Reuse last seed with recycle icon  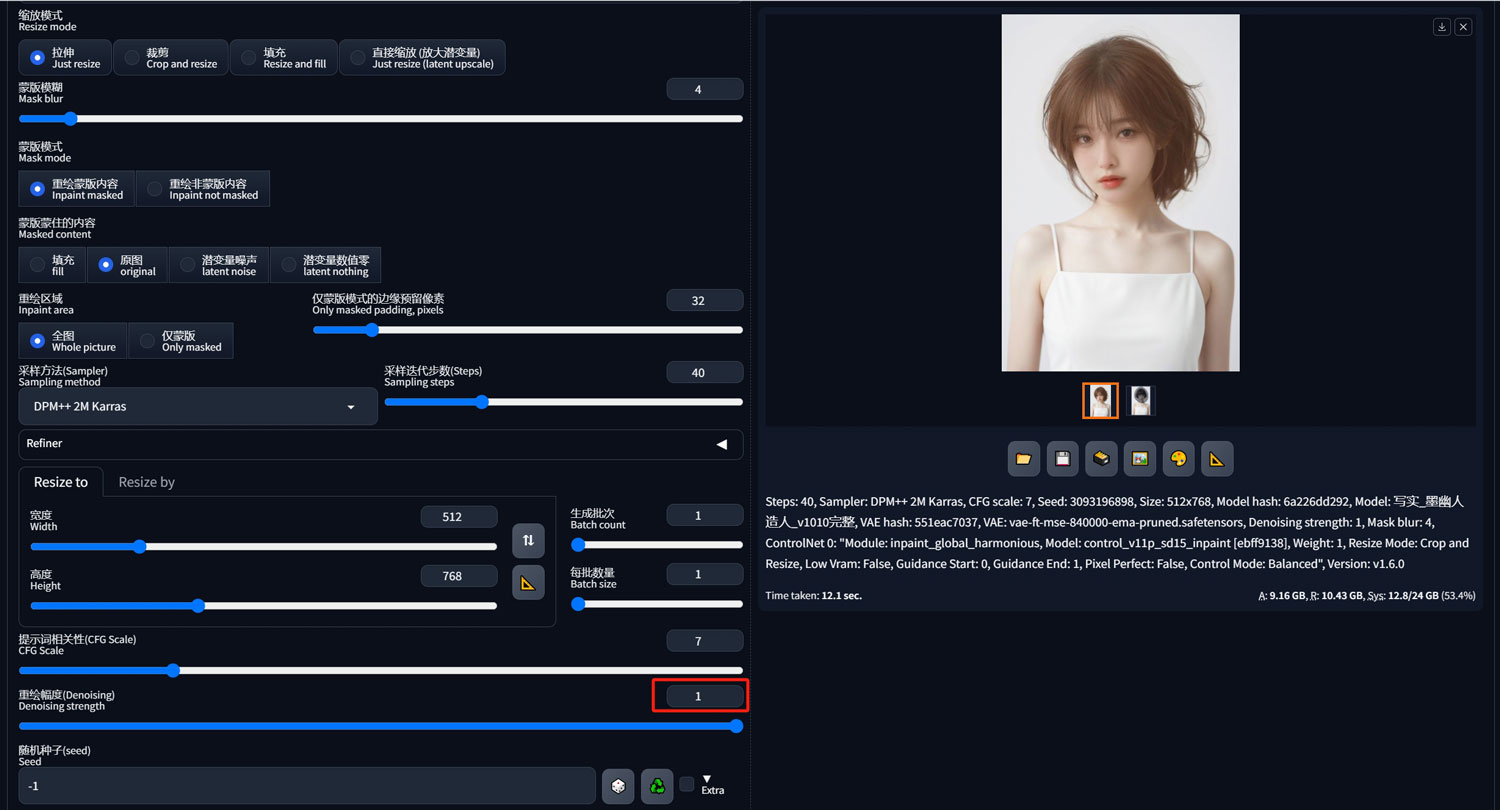tap(657, 786)
